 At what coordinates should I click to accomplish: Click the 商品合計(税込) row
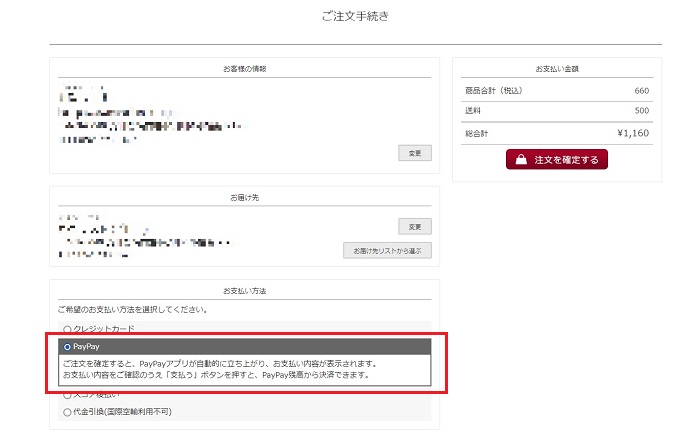click(556, 90)
